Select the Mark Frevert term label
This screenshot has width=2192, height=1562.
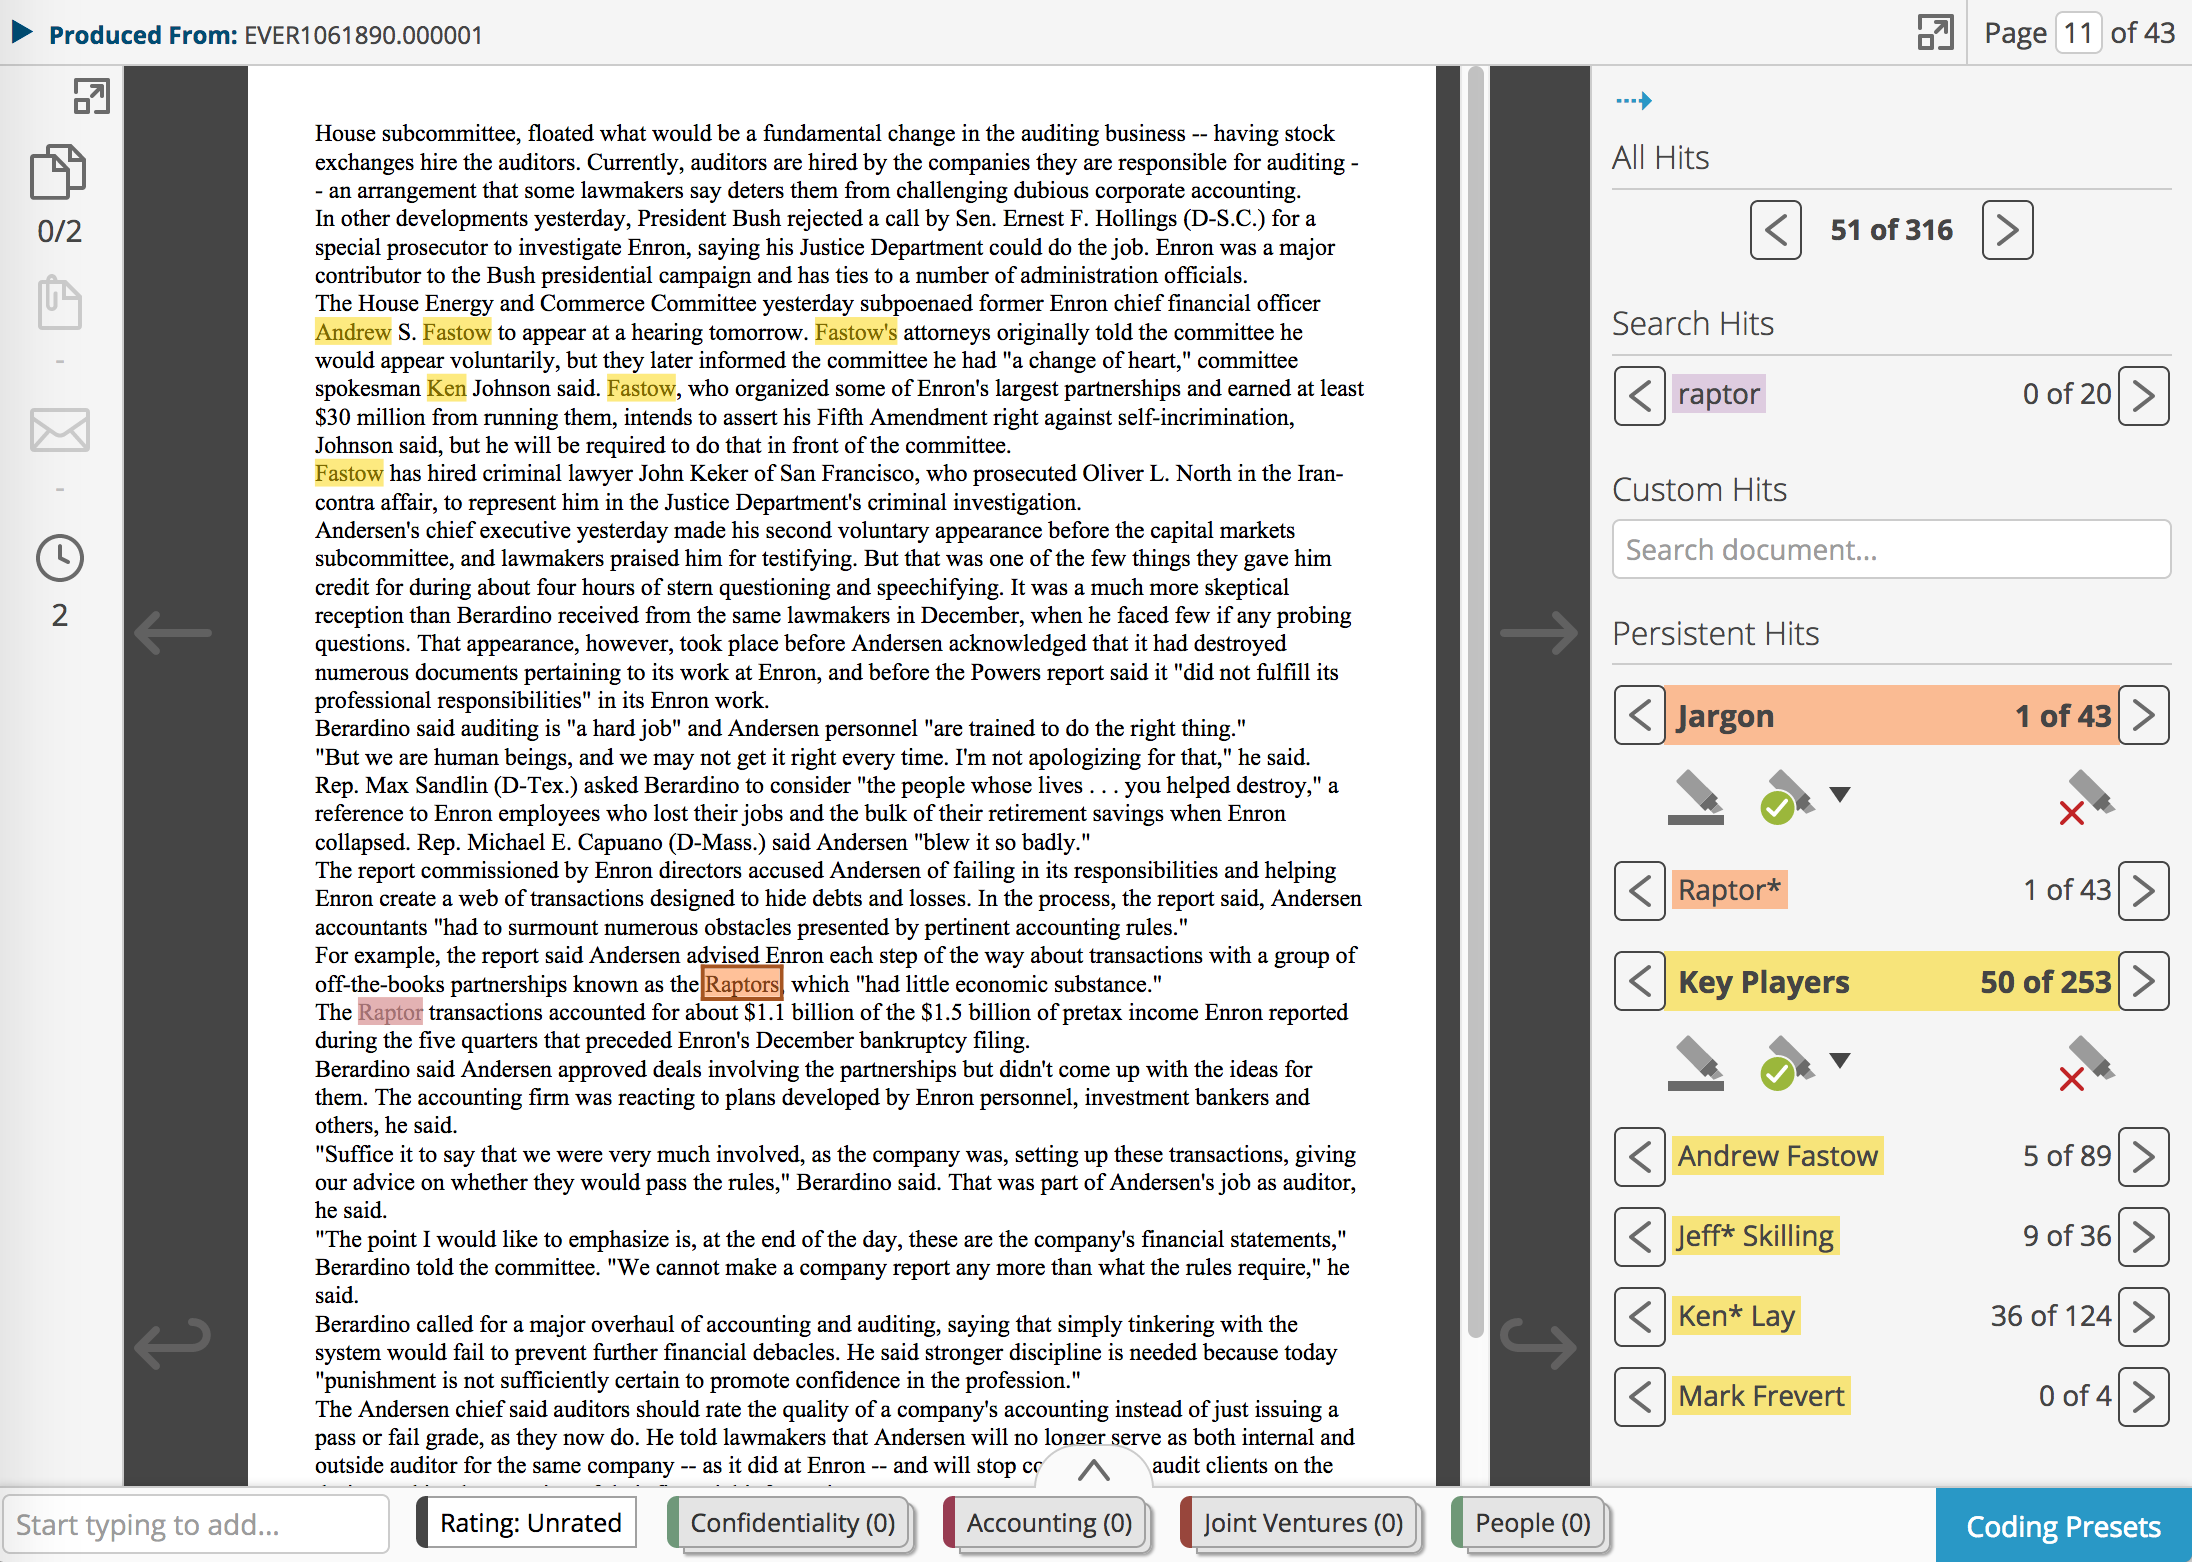[x=1761, y=1395]
